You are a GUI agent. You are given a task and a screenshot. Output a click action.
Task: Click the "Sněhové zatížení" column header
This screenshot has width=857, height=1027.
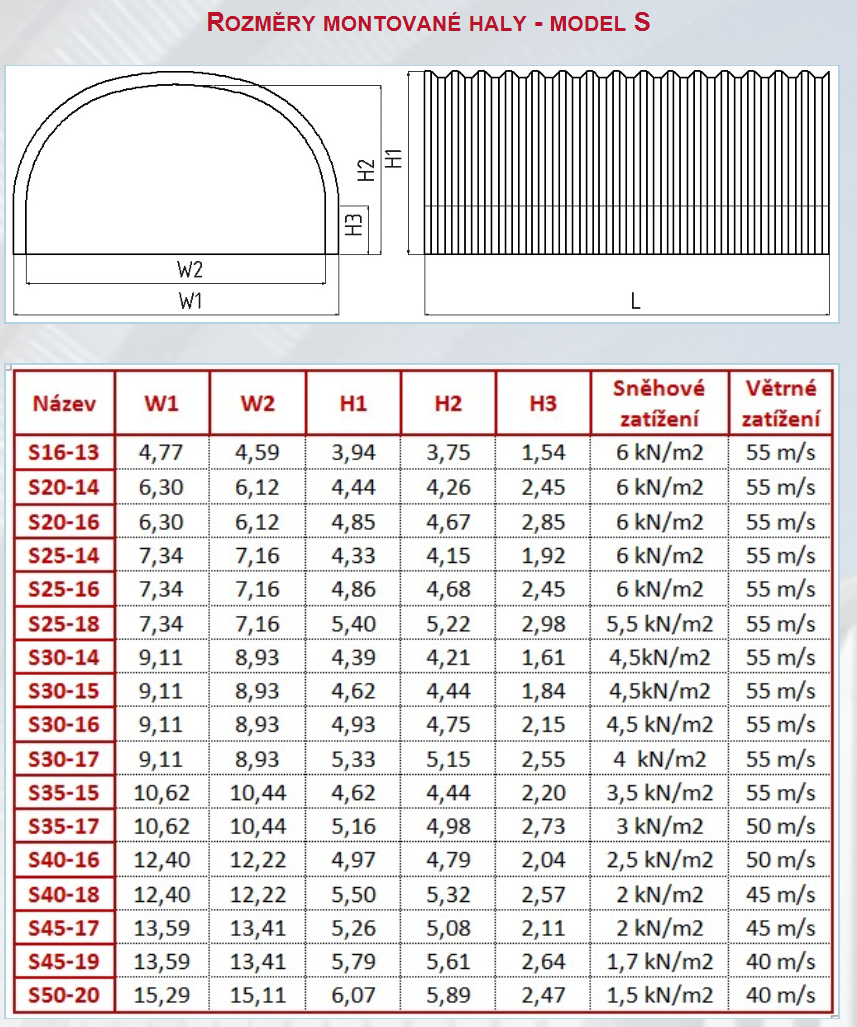[659, 403]
